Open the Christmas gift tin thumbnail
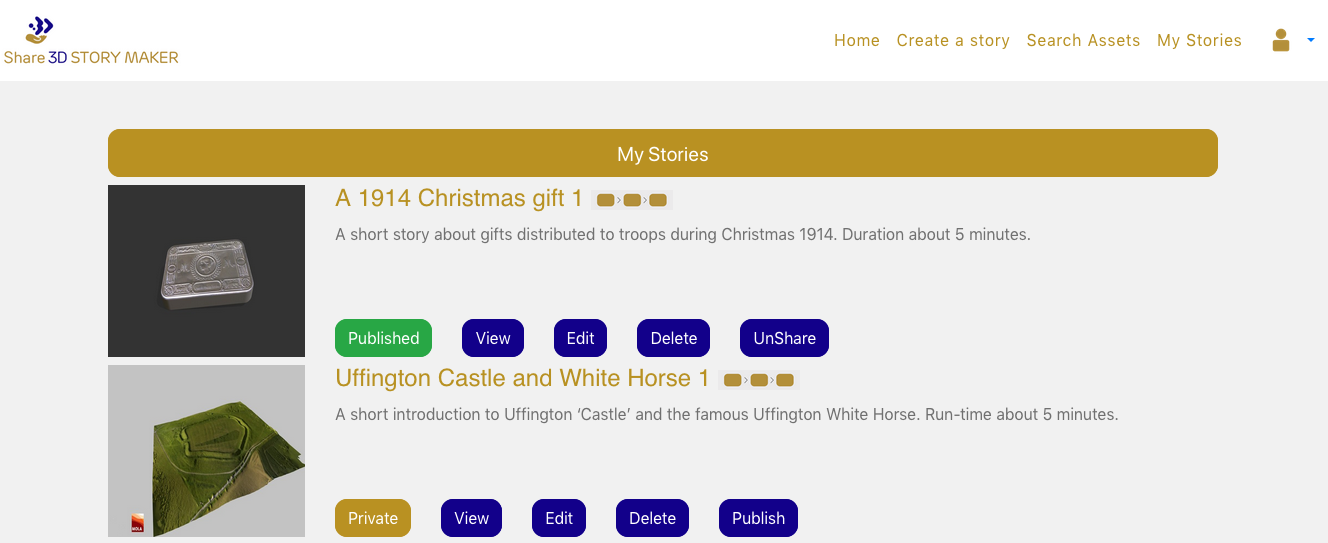Screen dimensions: 1328x543 pyautogui.click(x=206, y=271)
